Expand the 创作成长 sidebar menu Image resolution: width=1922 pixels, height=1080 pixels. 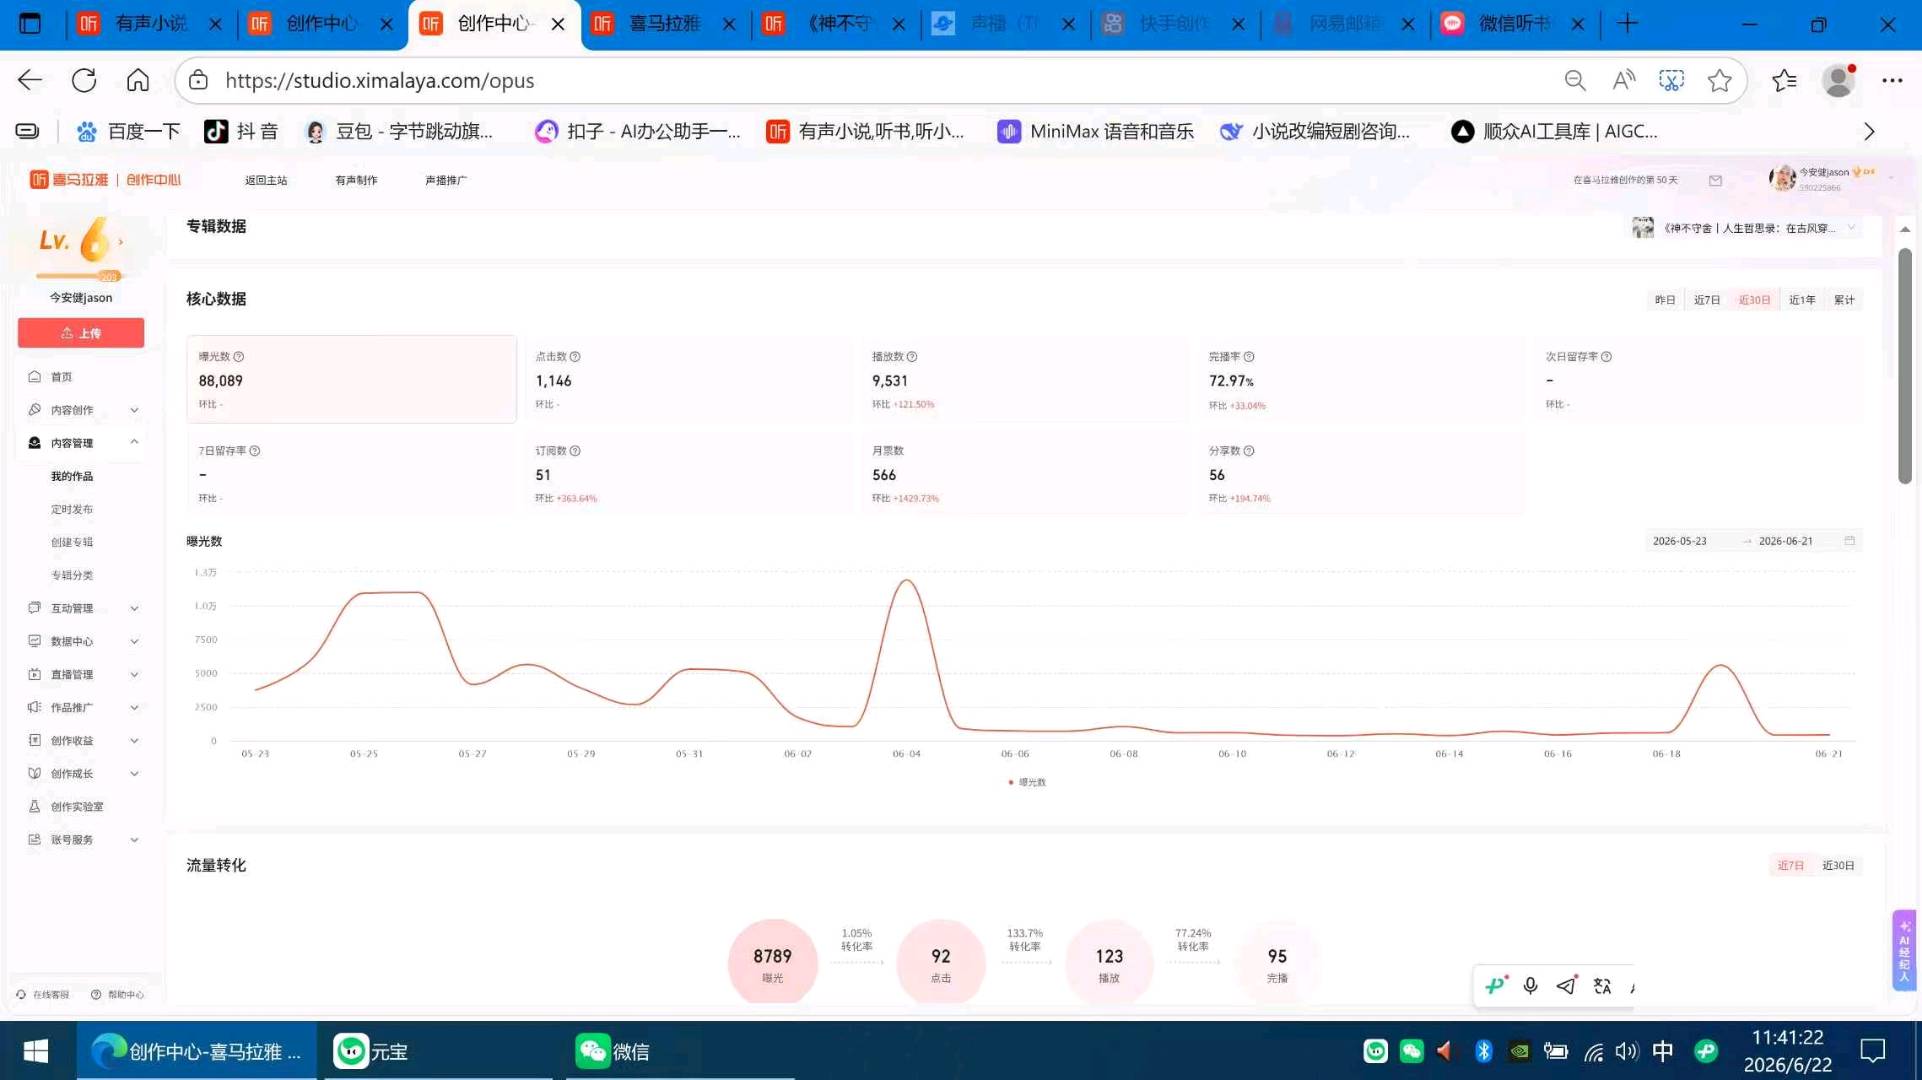pyautogui.click(x=134, y=773)
